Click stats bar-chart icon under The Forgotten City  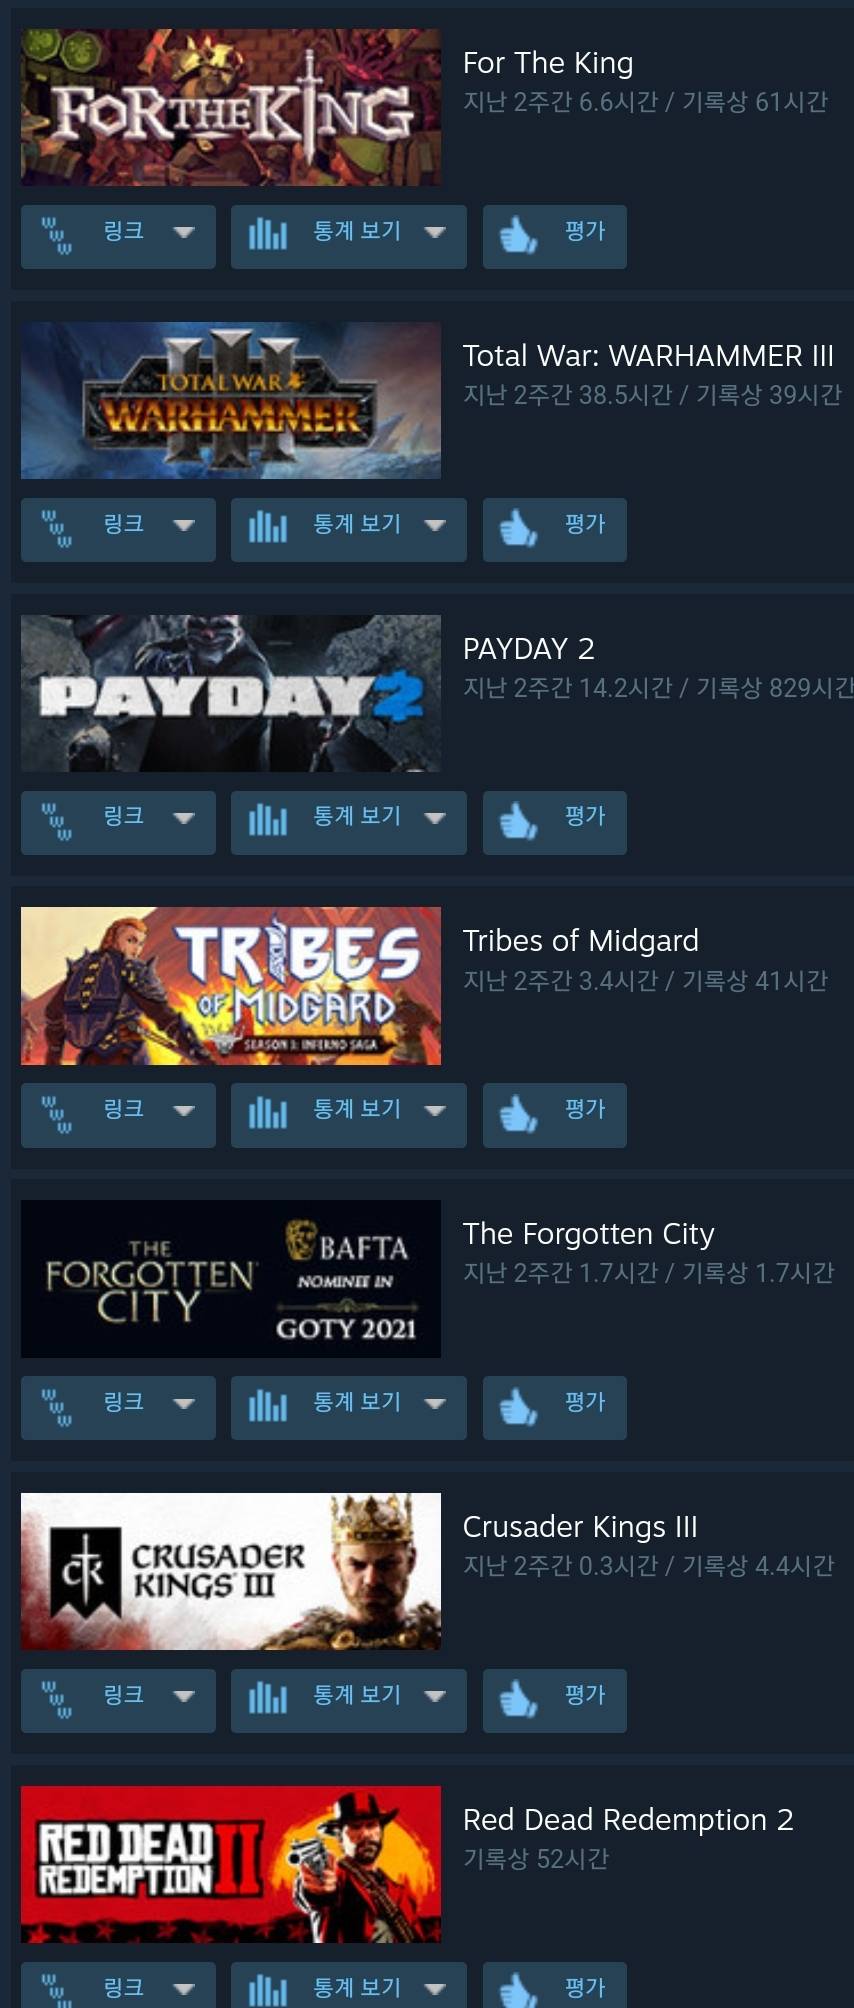click(267, 1406)
